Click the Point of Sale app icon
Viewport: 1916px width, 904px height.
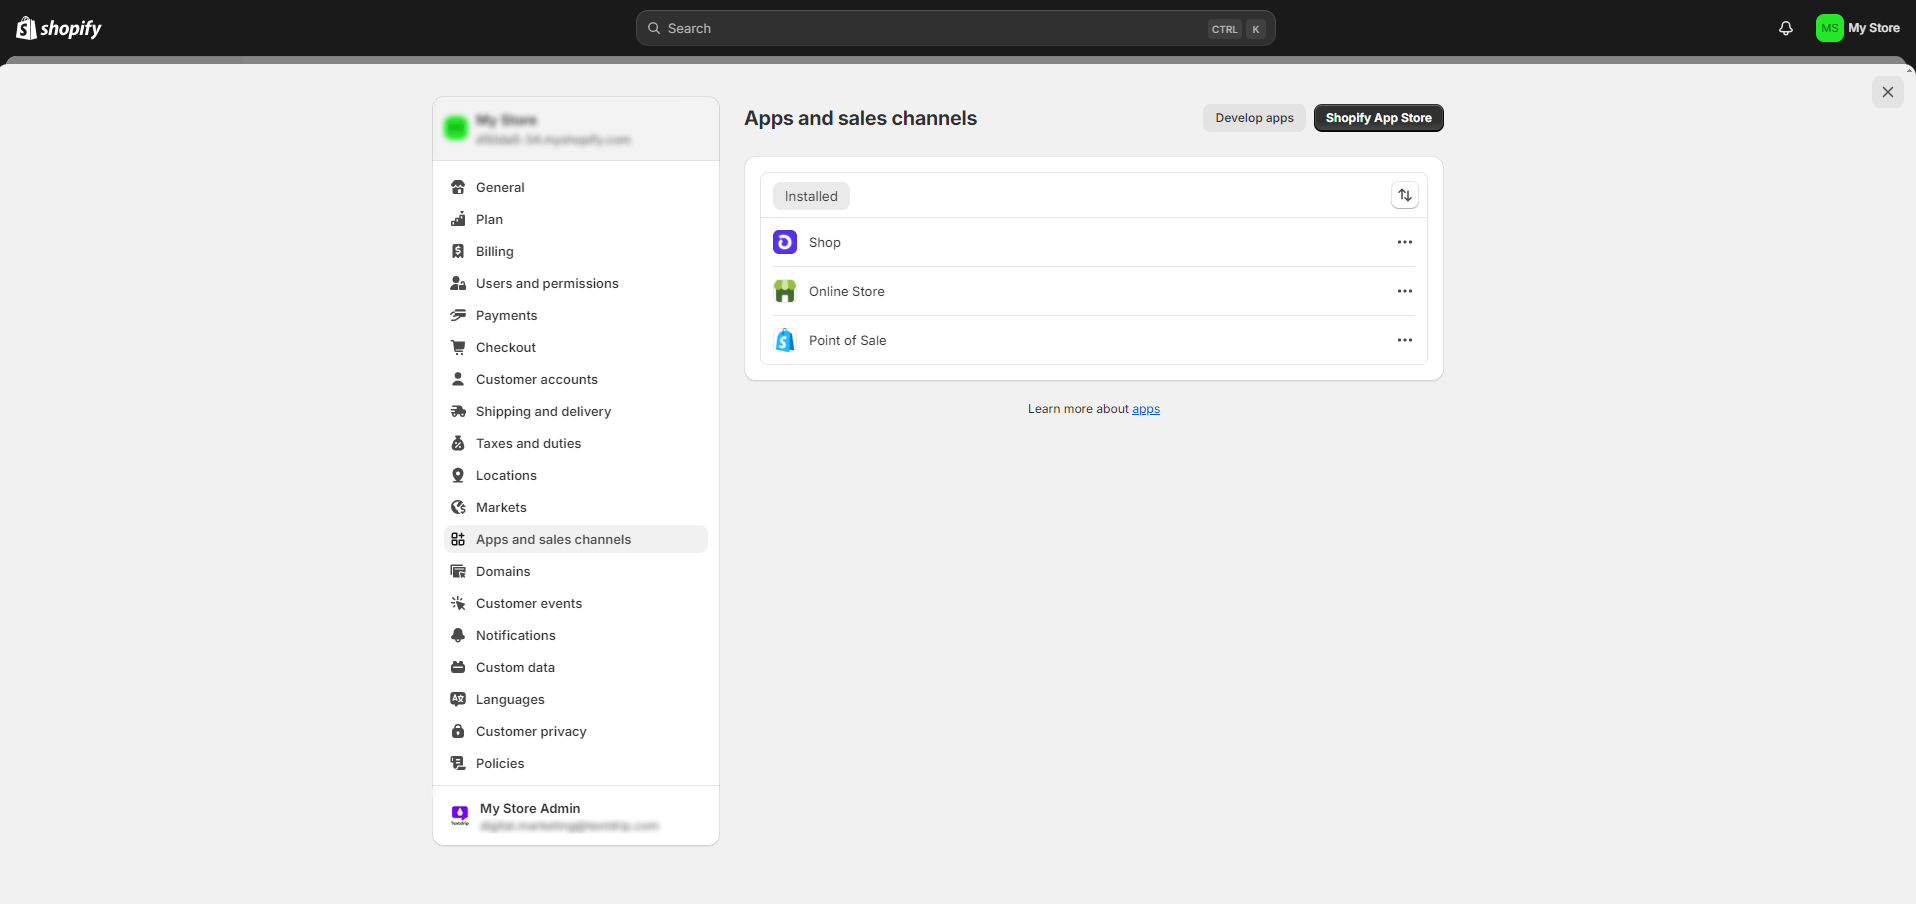(x=784, y=339)
